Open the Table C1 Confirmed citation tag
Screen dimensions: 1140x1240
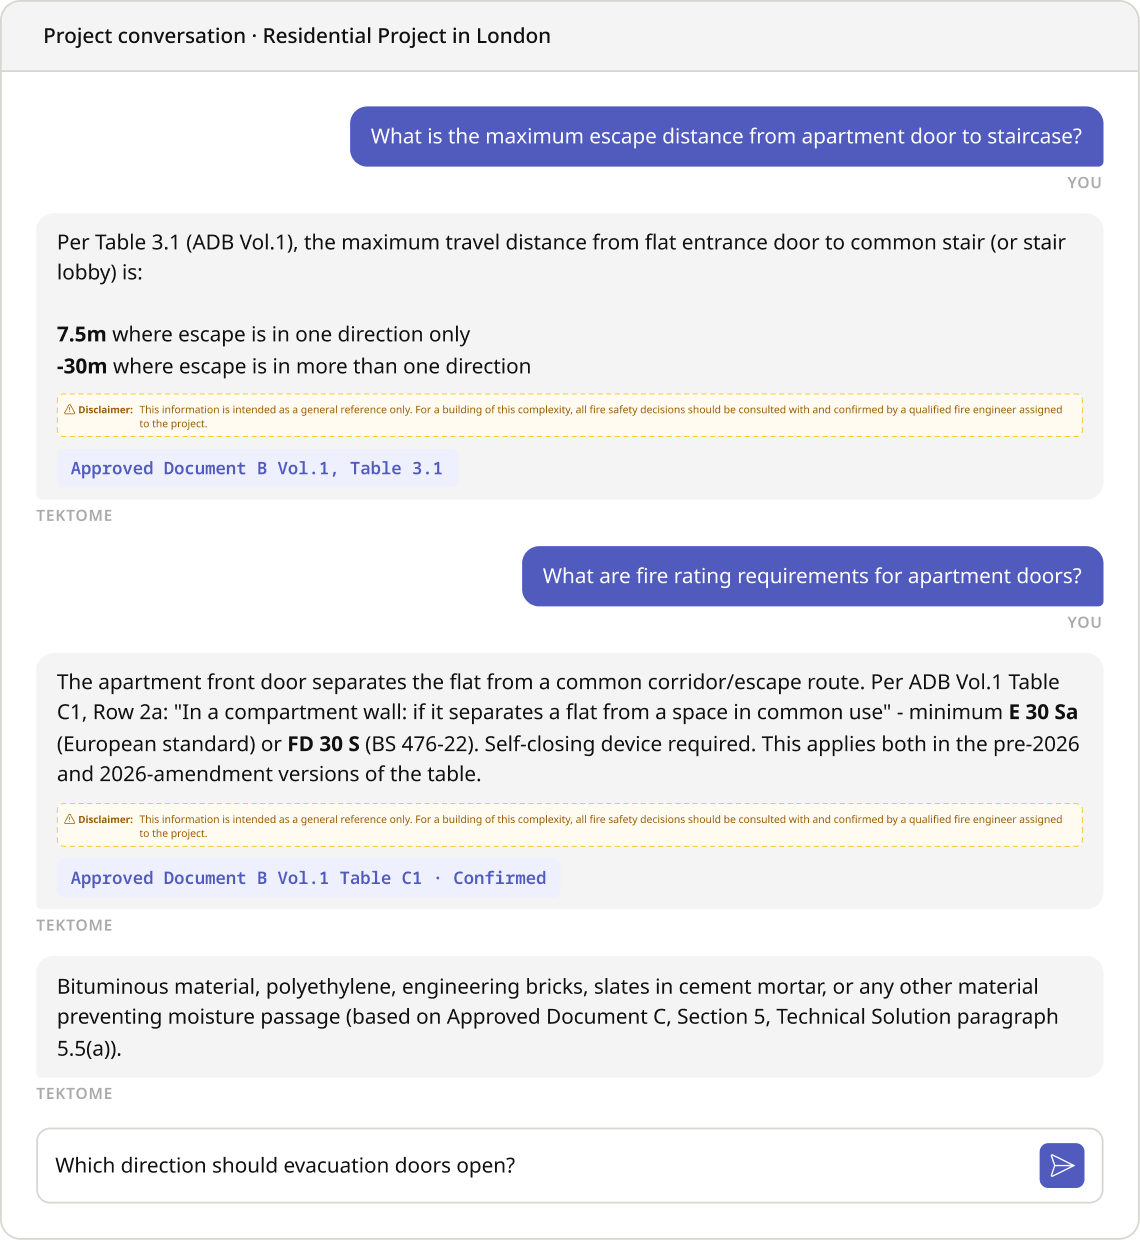[x=308, y=878]
